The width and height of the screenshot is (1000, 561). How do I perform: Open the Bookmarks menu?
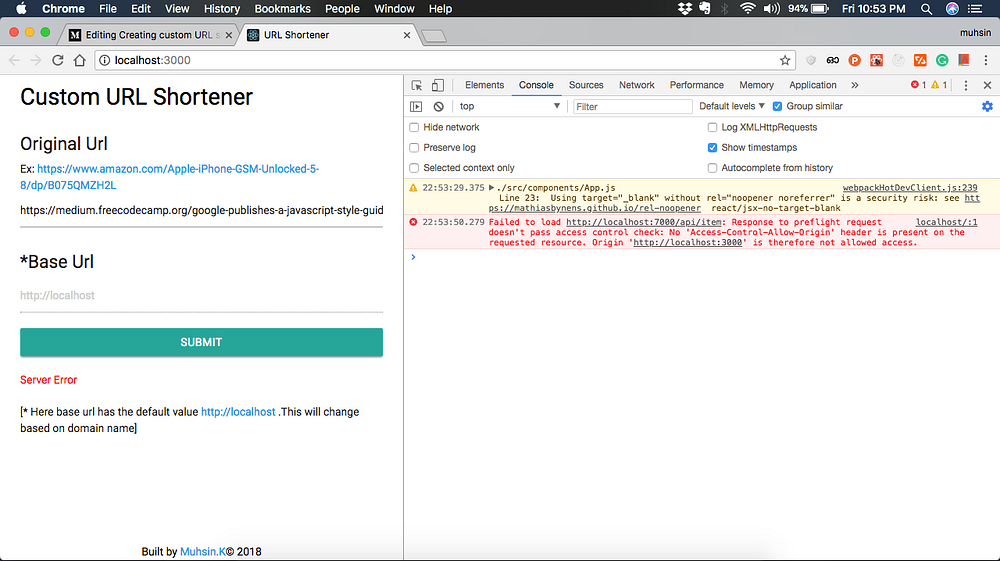283,8
